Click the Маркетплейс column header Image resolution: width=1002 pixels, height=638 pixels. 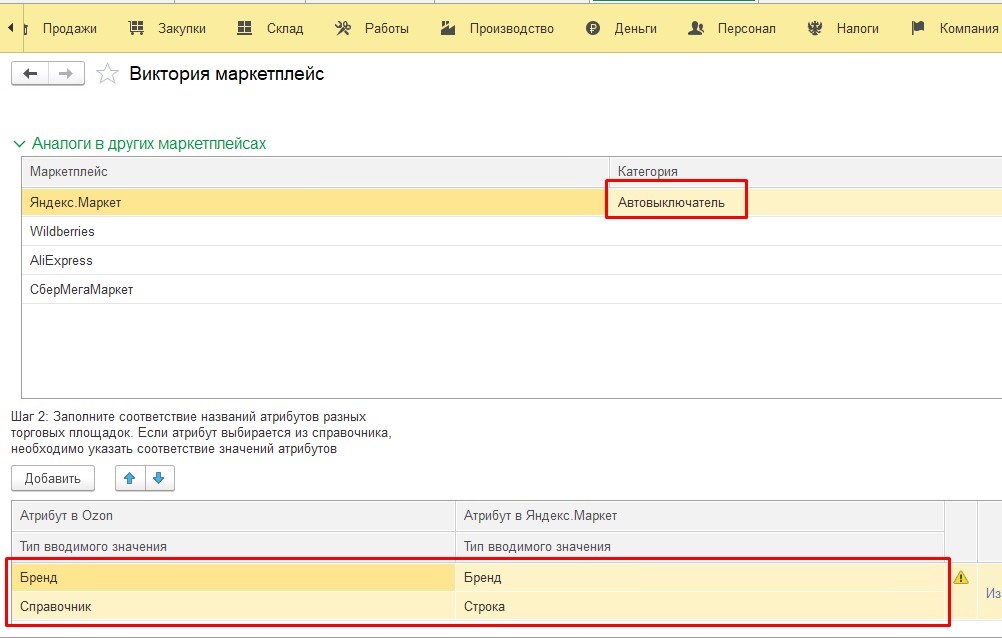click(316, 172)
